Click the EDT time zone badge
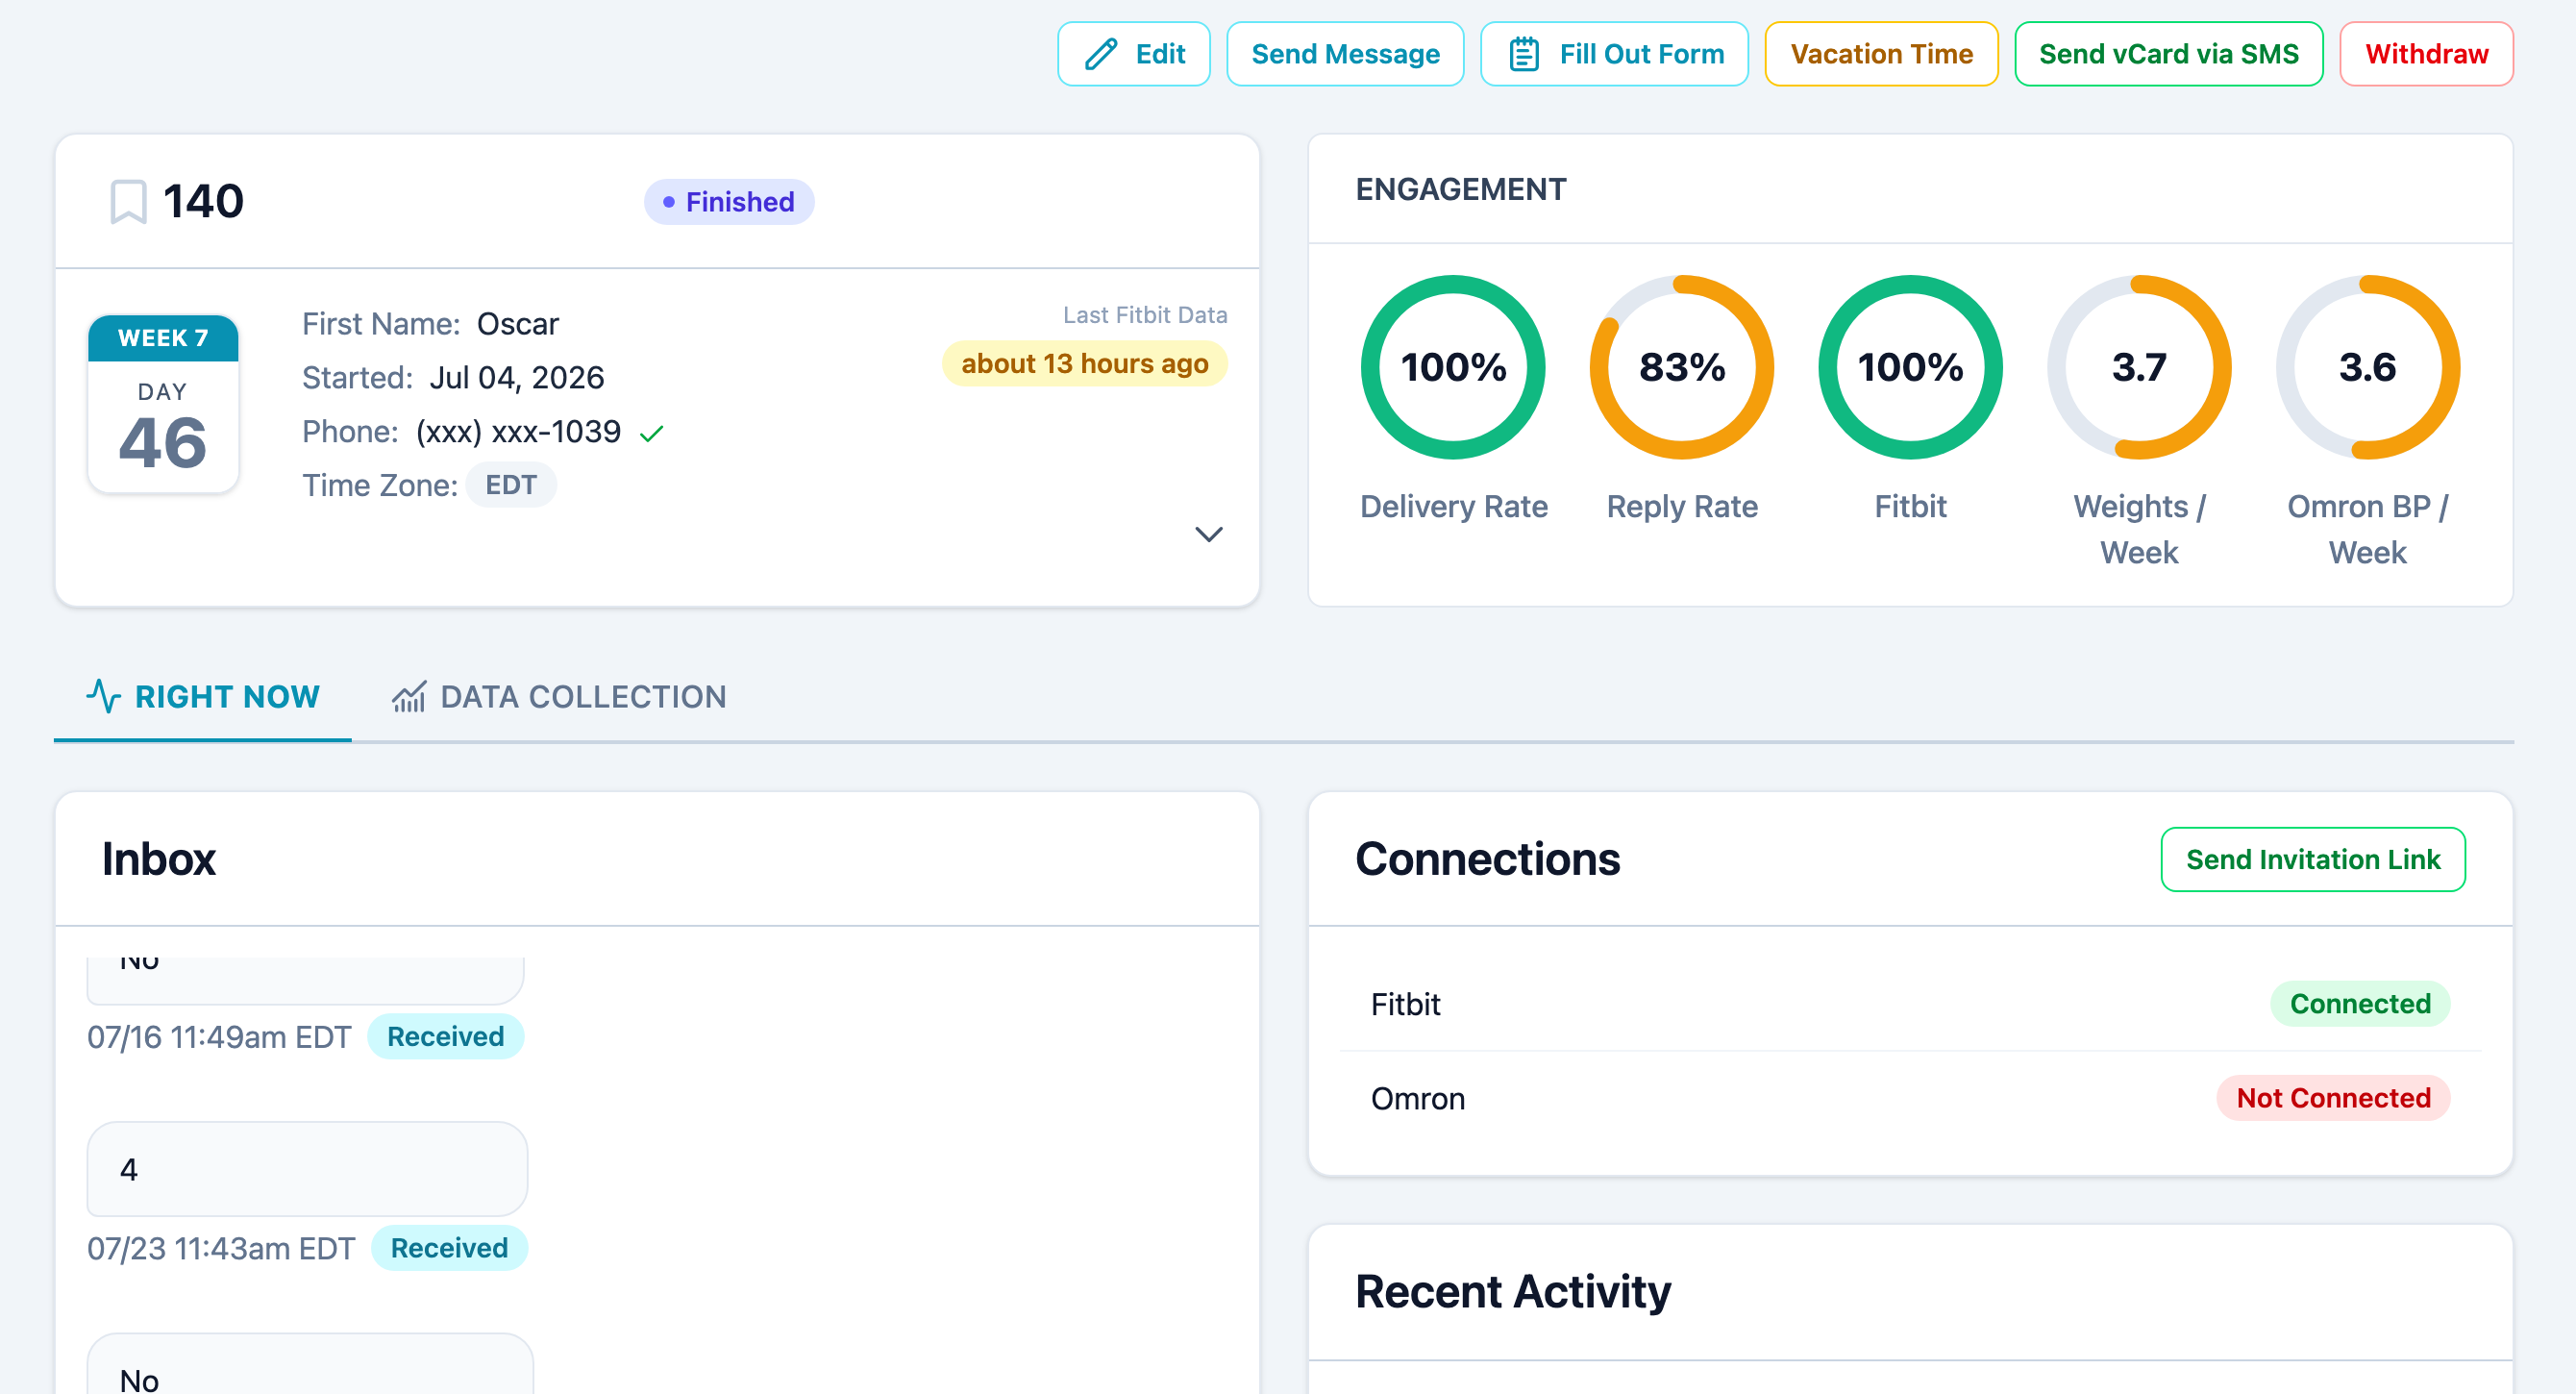 511,485
